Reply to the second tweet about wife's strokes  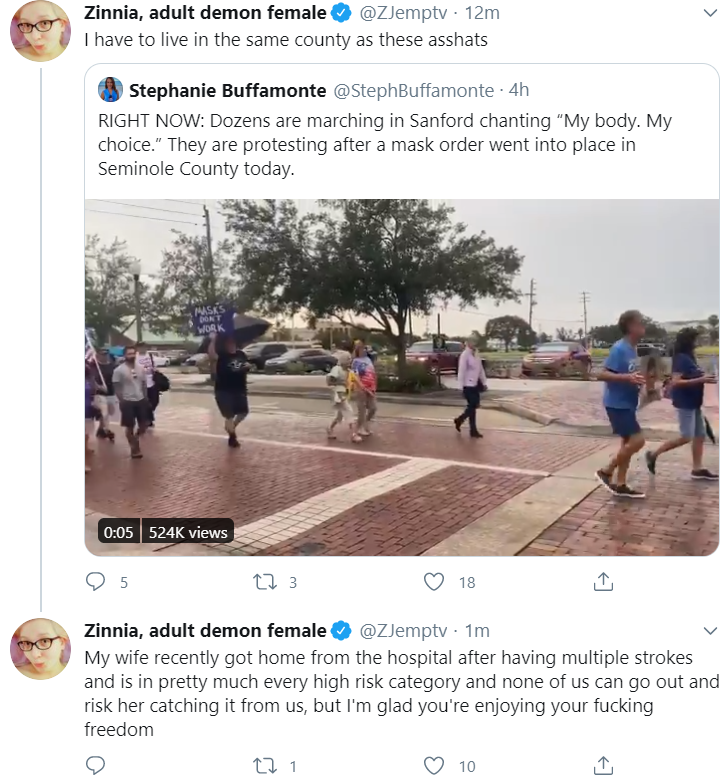95,765
